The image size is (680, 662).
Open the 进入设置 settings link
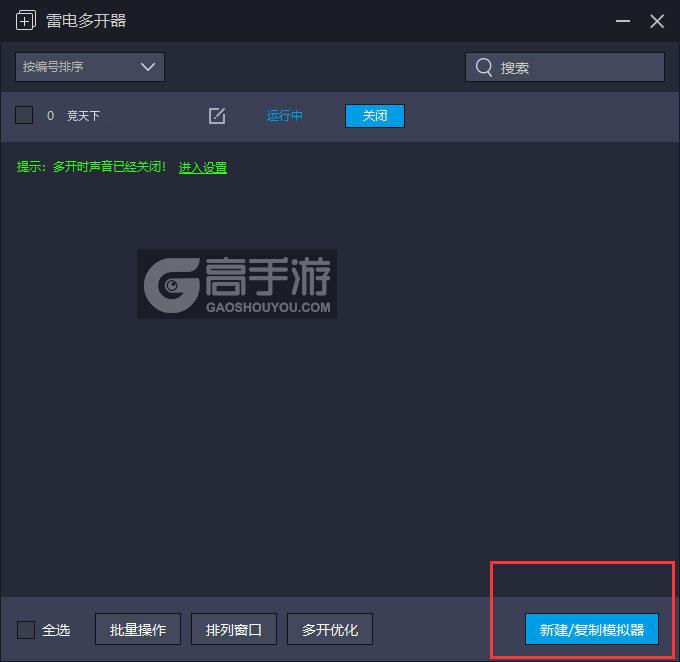tap(203, 167)
